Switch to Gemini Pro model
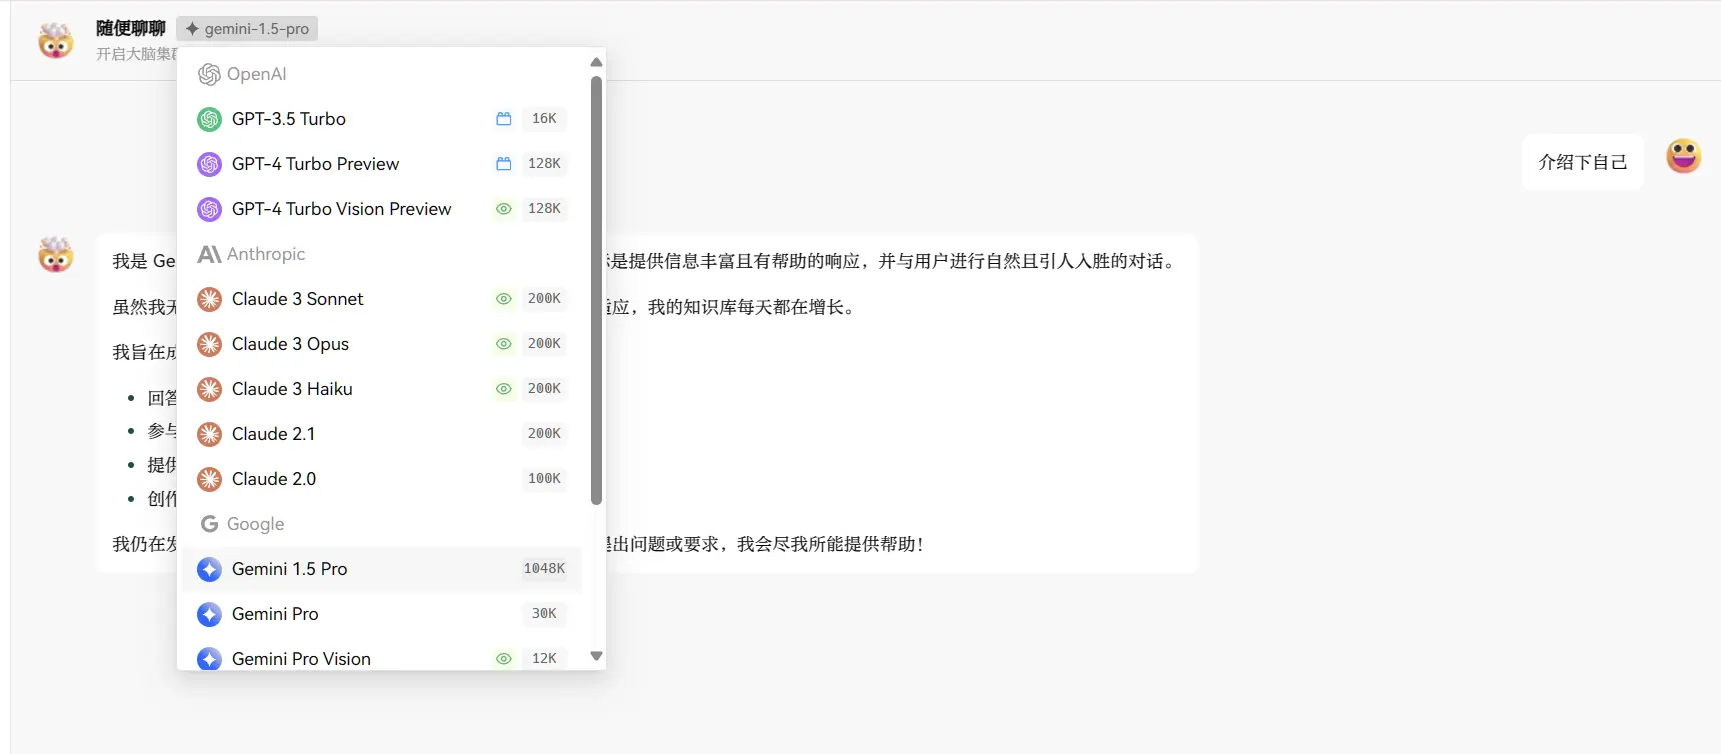1721x754 pixels. [x=381, y=614]
